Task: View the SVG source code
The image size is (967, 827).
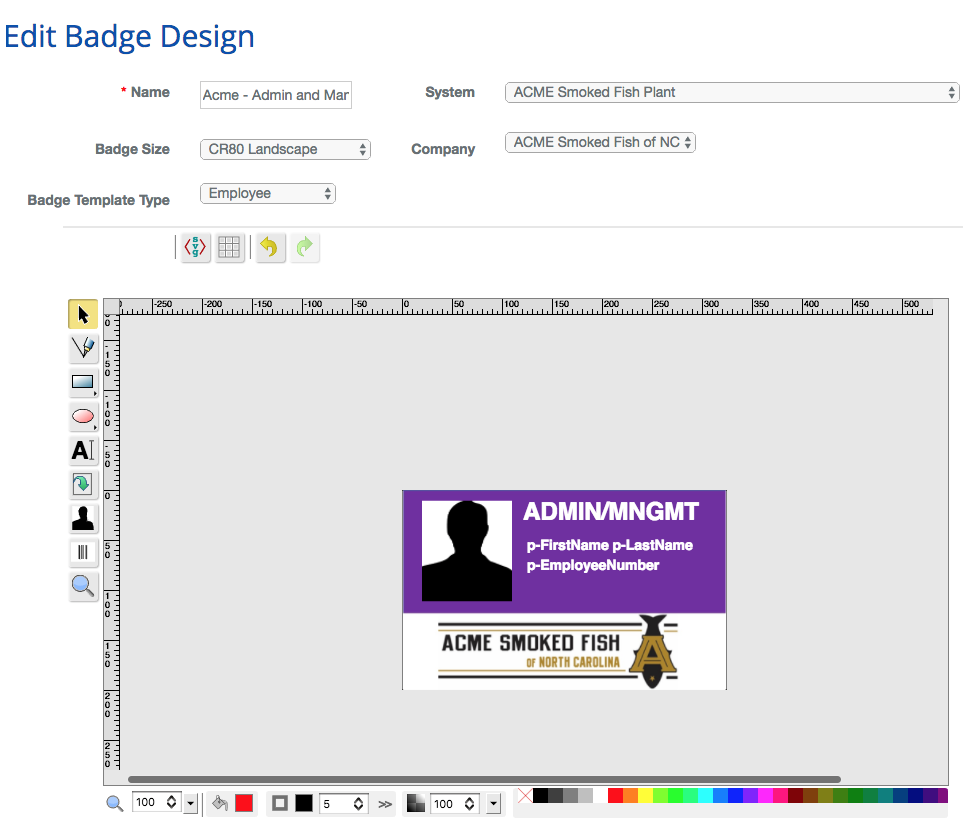Action: tap(194, 247)
